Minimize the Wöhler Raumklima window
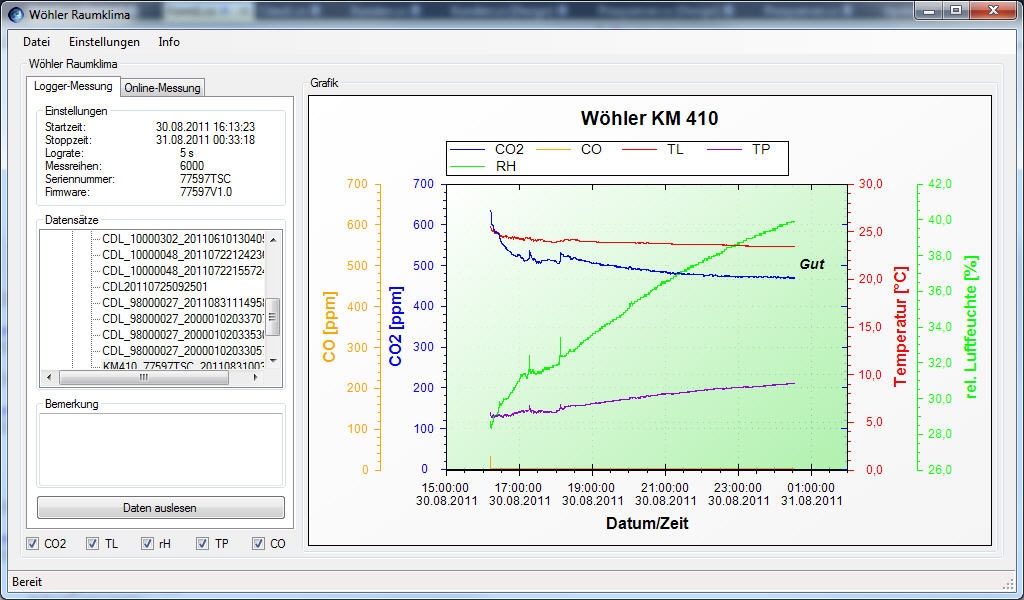Viewport: 1024px width, 600px height. [929, 10]
